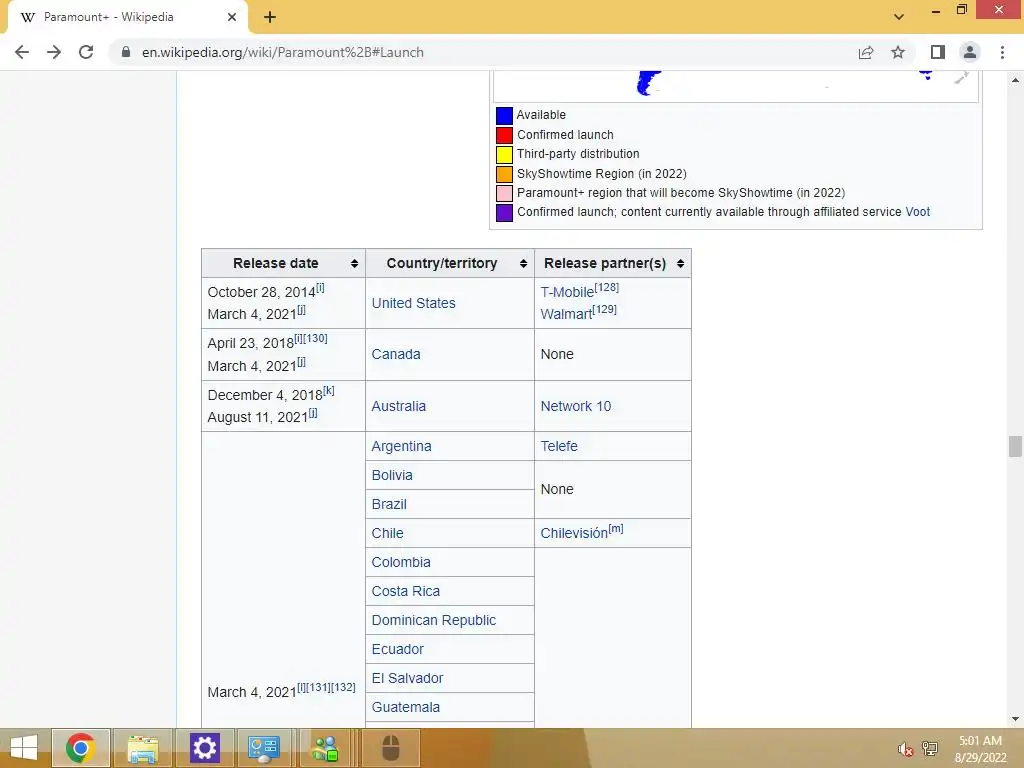Open the Network 10 link
The height and width of the screenshot is (768, 1024).
(x=576, y=406)
